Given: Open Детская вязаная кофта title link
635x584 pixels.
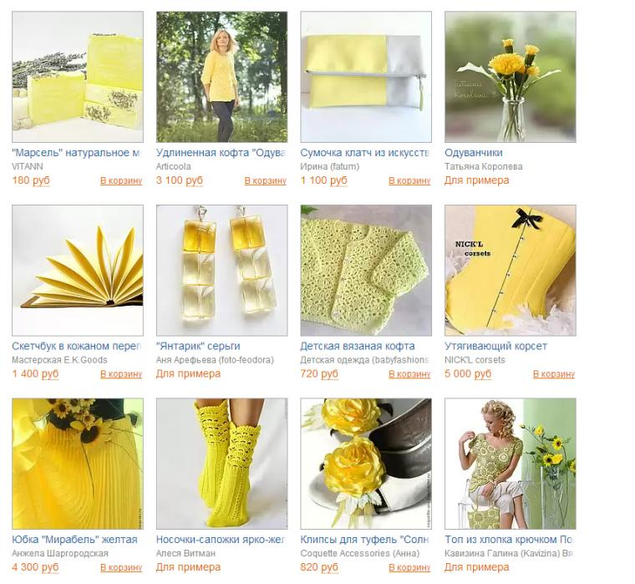Looking at the screenshot, I should click(x=358, y=346).
